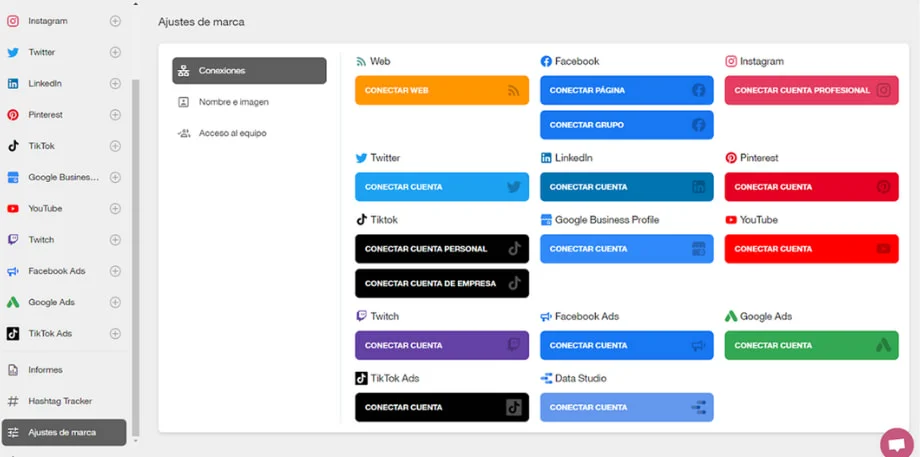Click the Web section label
This screenshot has height=457, width=920.
[x=380, y=62]
